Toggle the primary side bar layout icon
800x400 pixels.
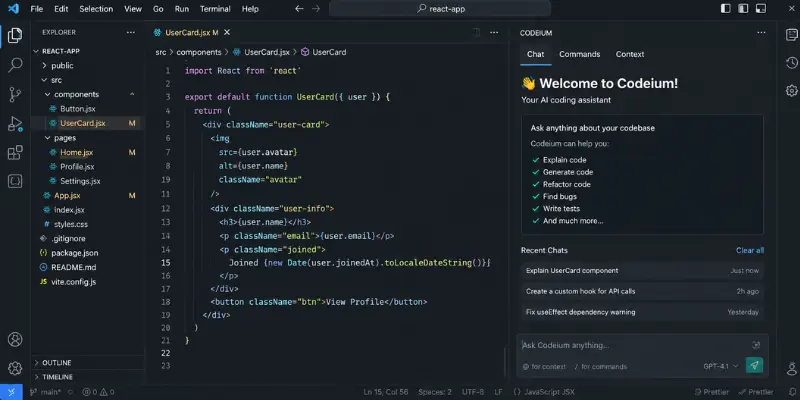pos(726,9)
